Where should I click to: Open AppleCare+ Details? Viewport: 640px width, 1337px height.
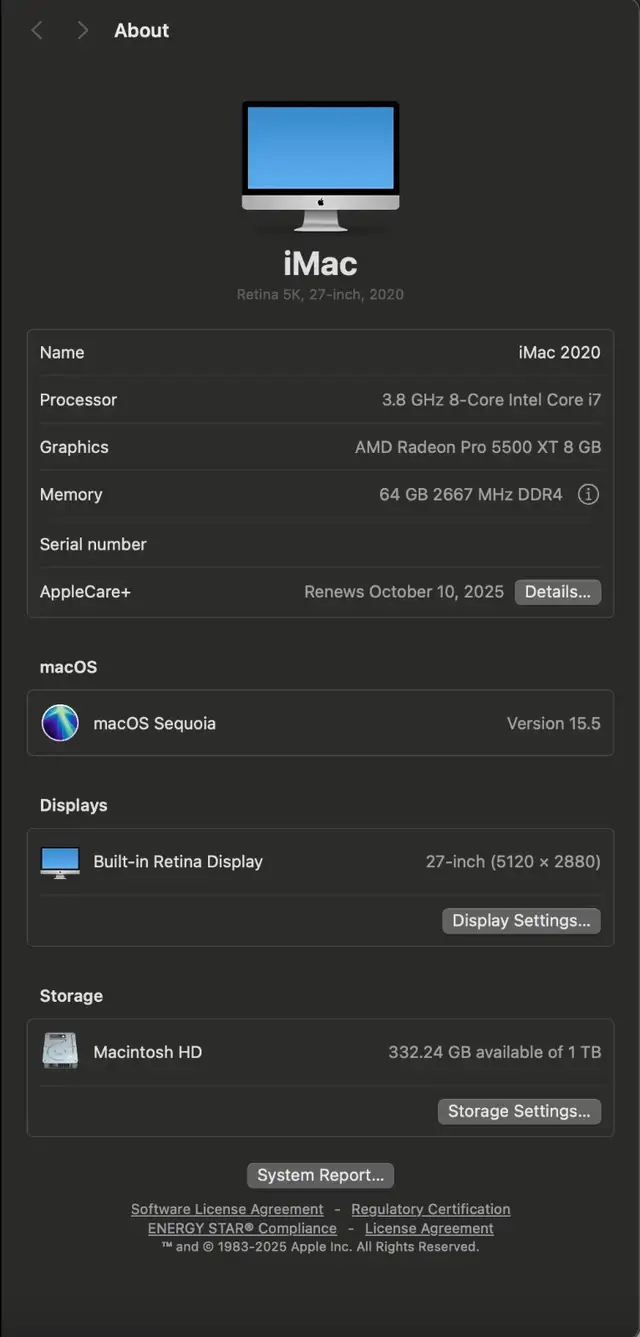coord(558,592)
